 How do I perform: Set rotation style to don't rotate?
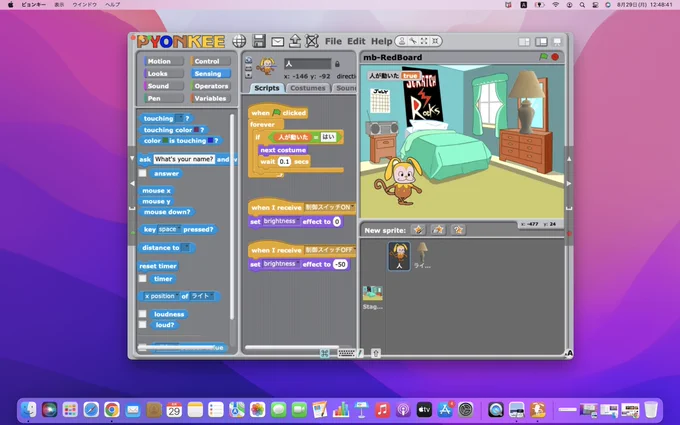pos(248,75)
